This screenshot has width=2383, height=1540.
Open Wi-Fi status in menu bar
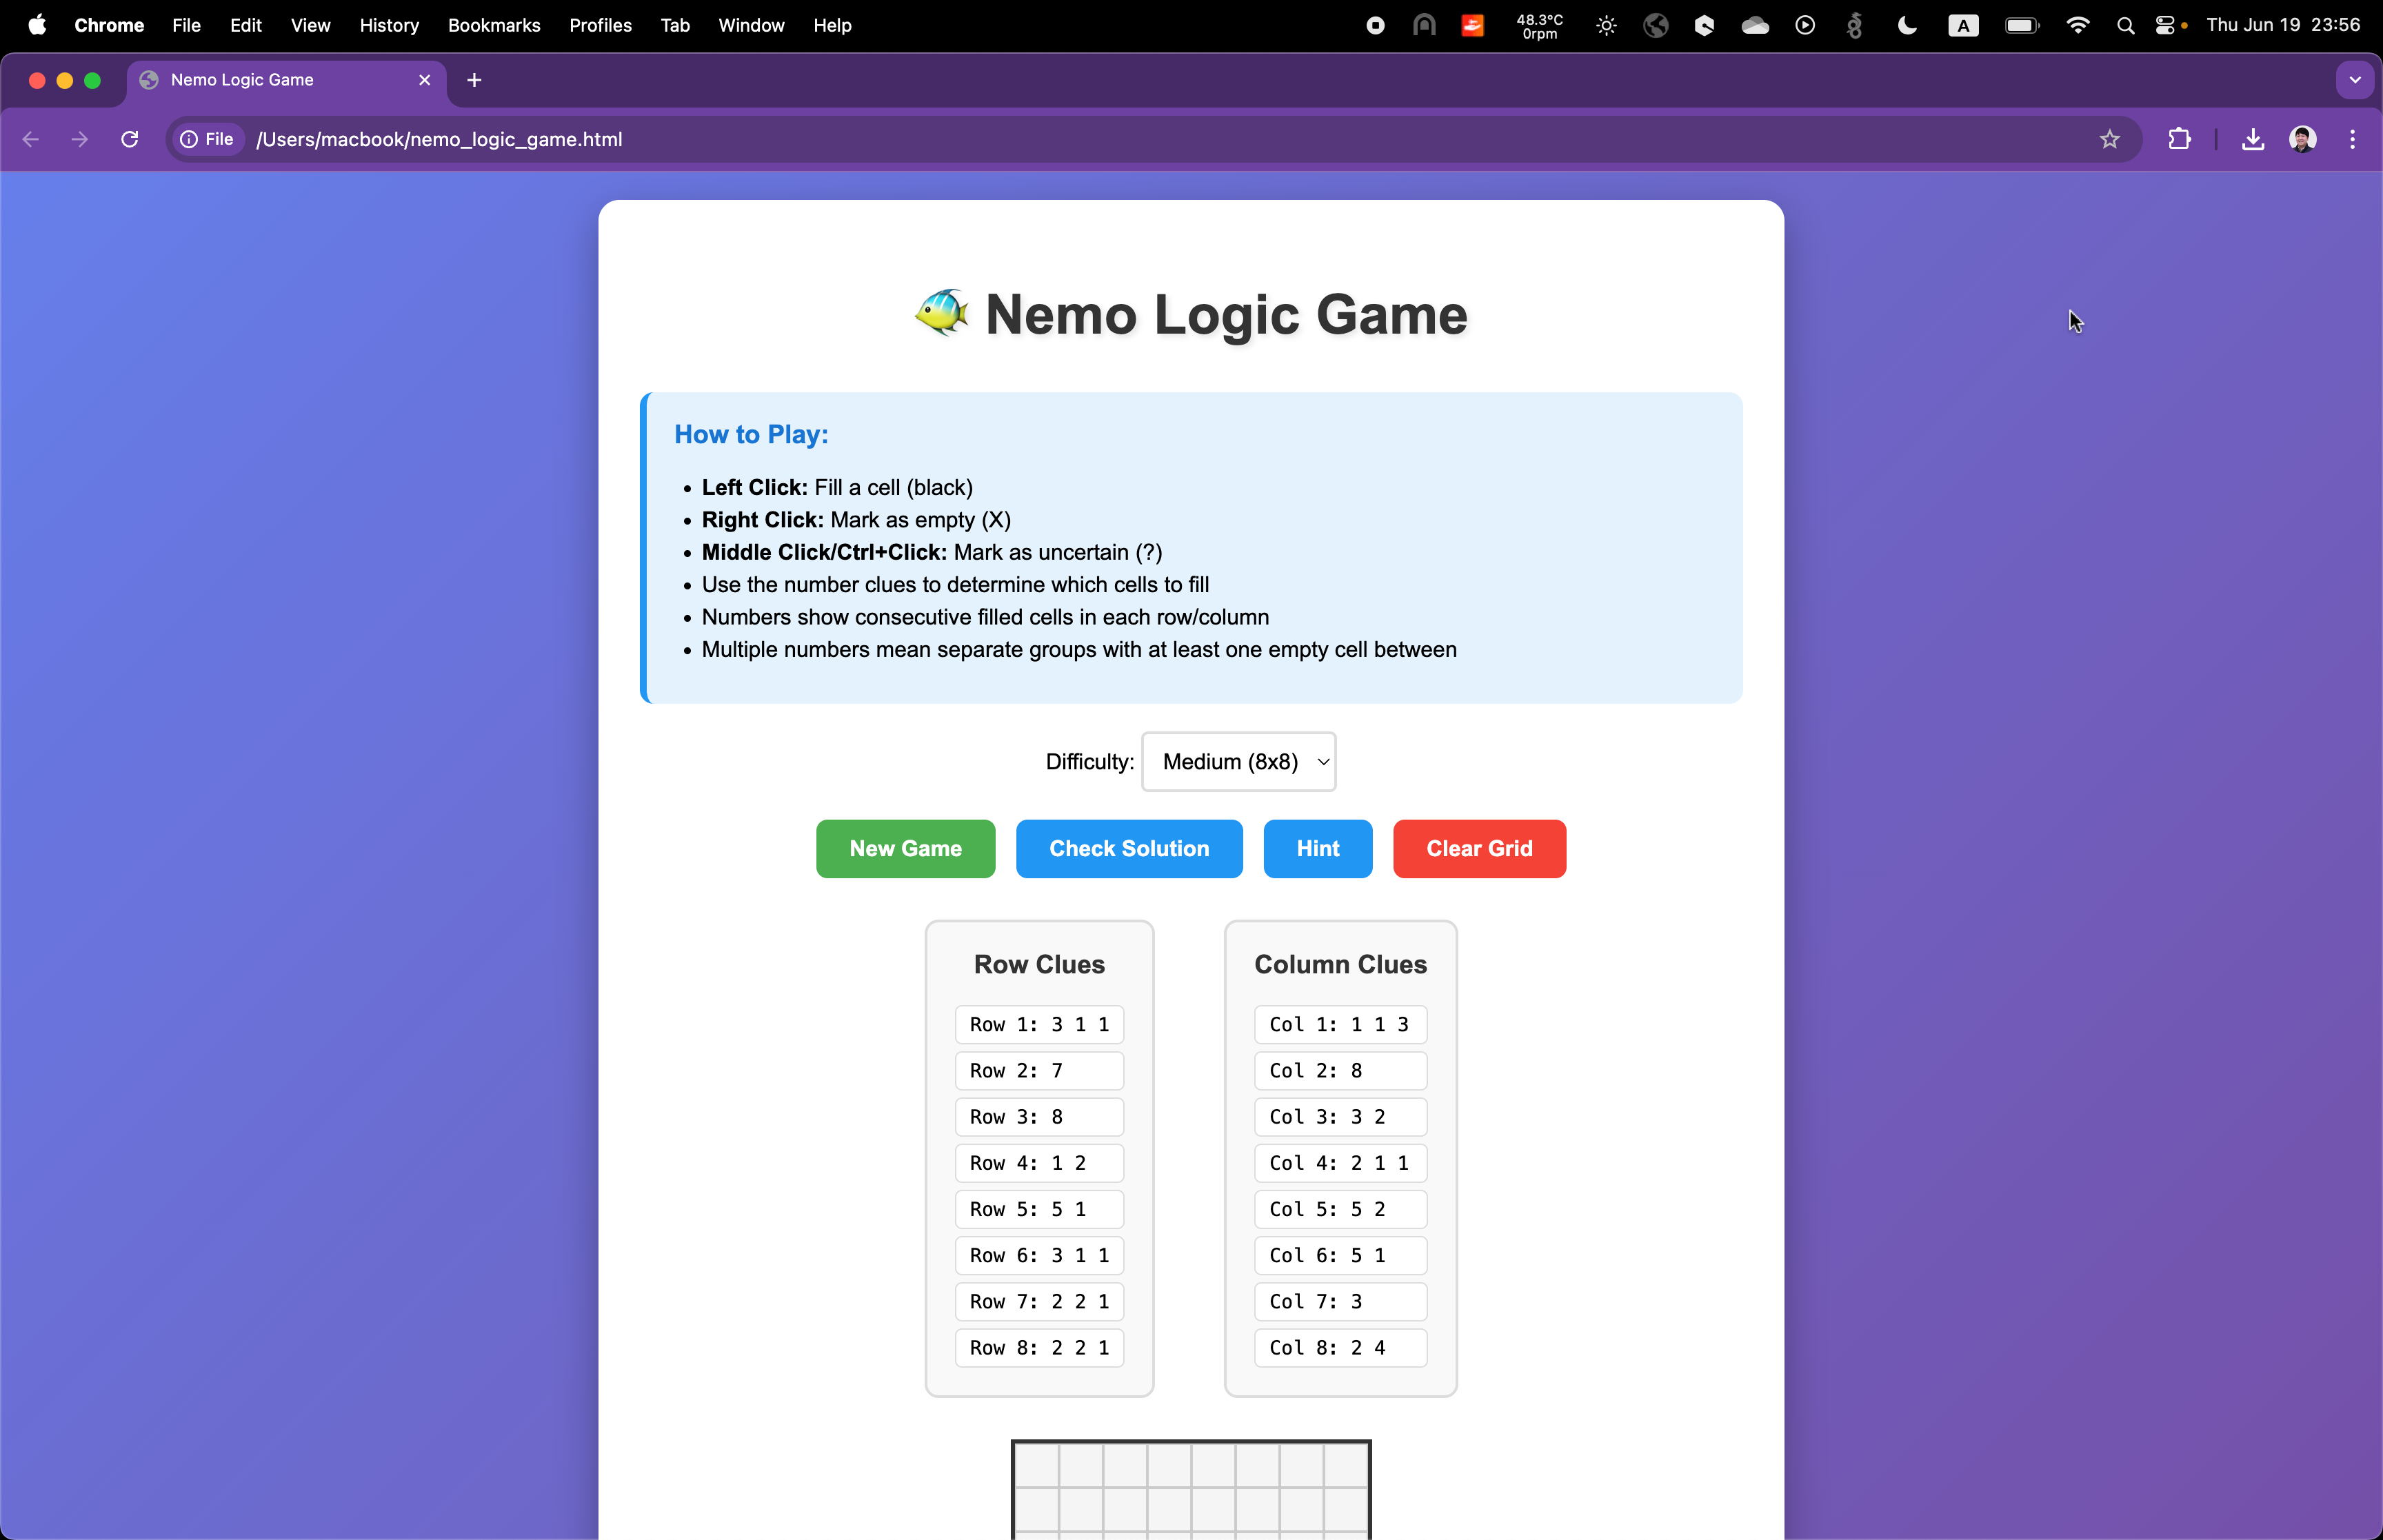click(2077, 26)
